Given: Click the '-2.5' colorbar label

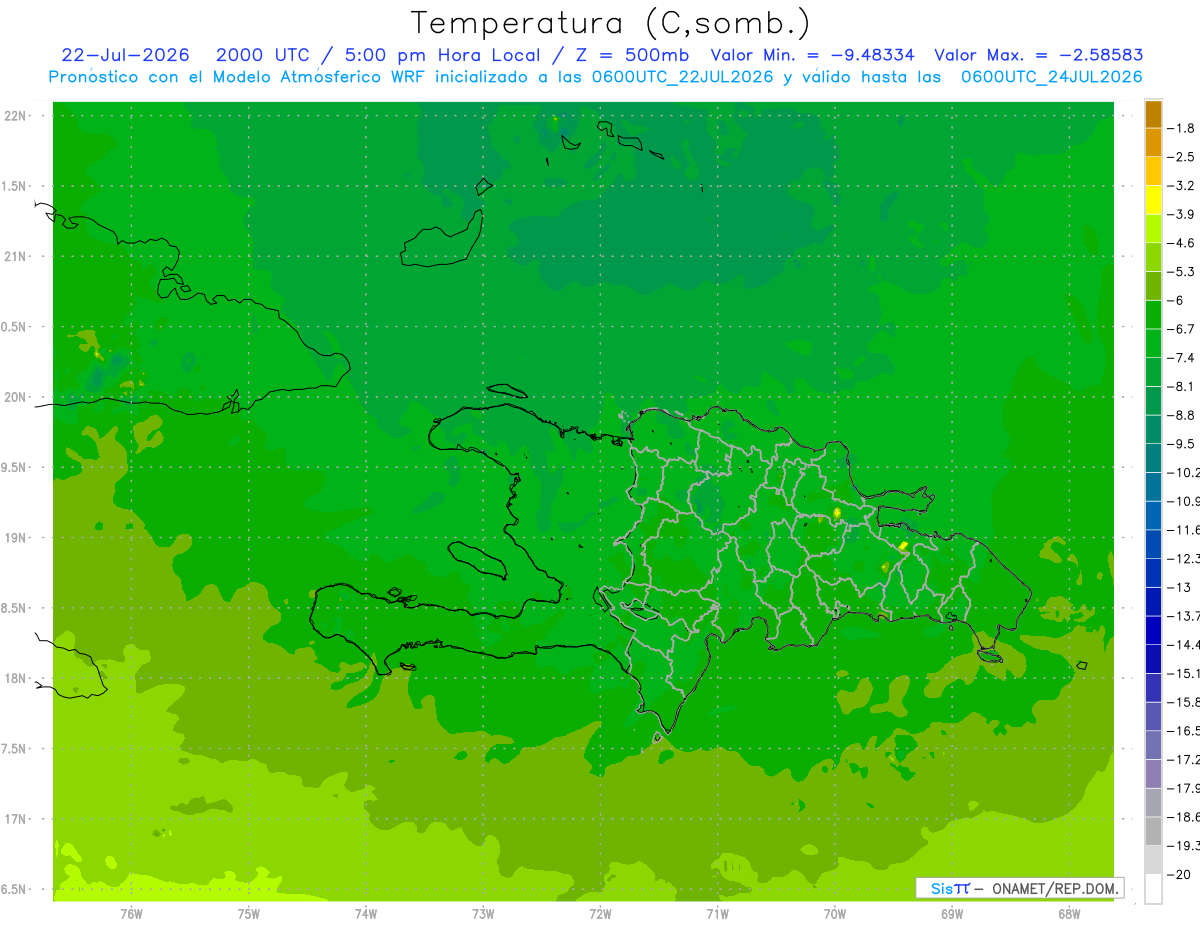Looking at the screenshot, I should pos(1181,157).
